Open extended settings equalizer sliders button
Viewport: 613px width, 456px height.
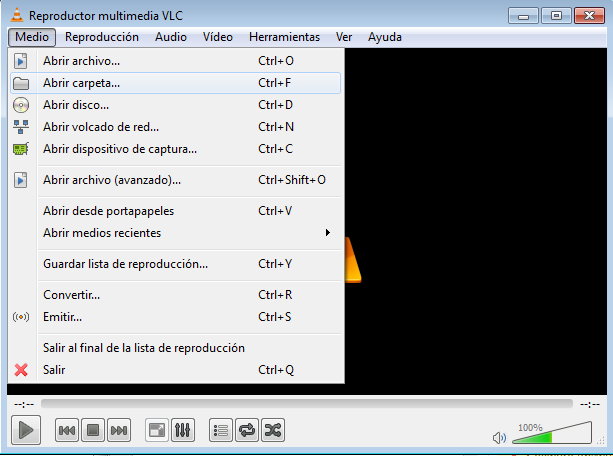click(x=183, y=430)
